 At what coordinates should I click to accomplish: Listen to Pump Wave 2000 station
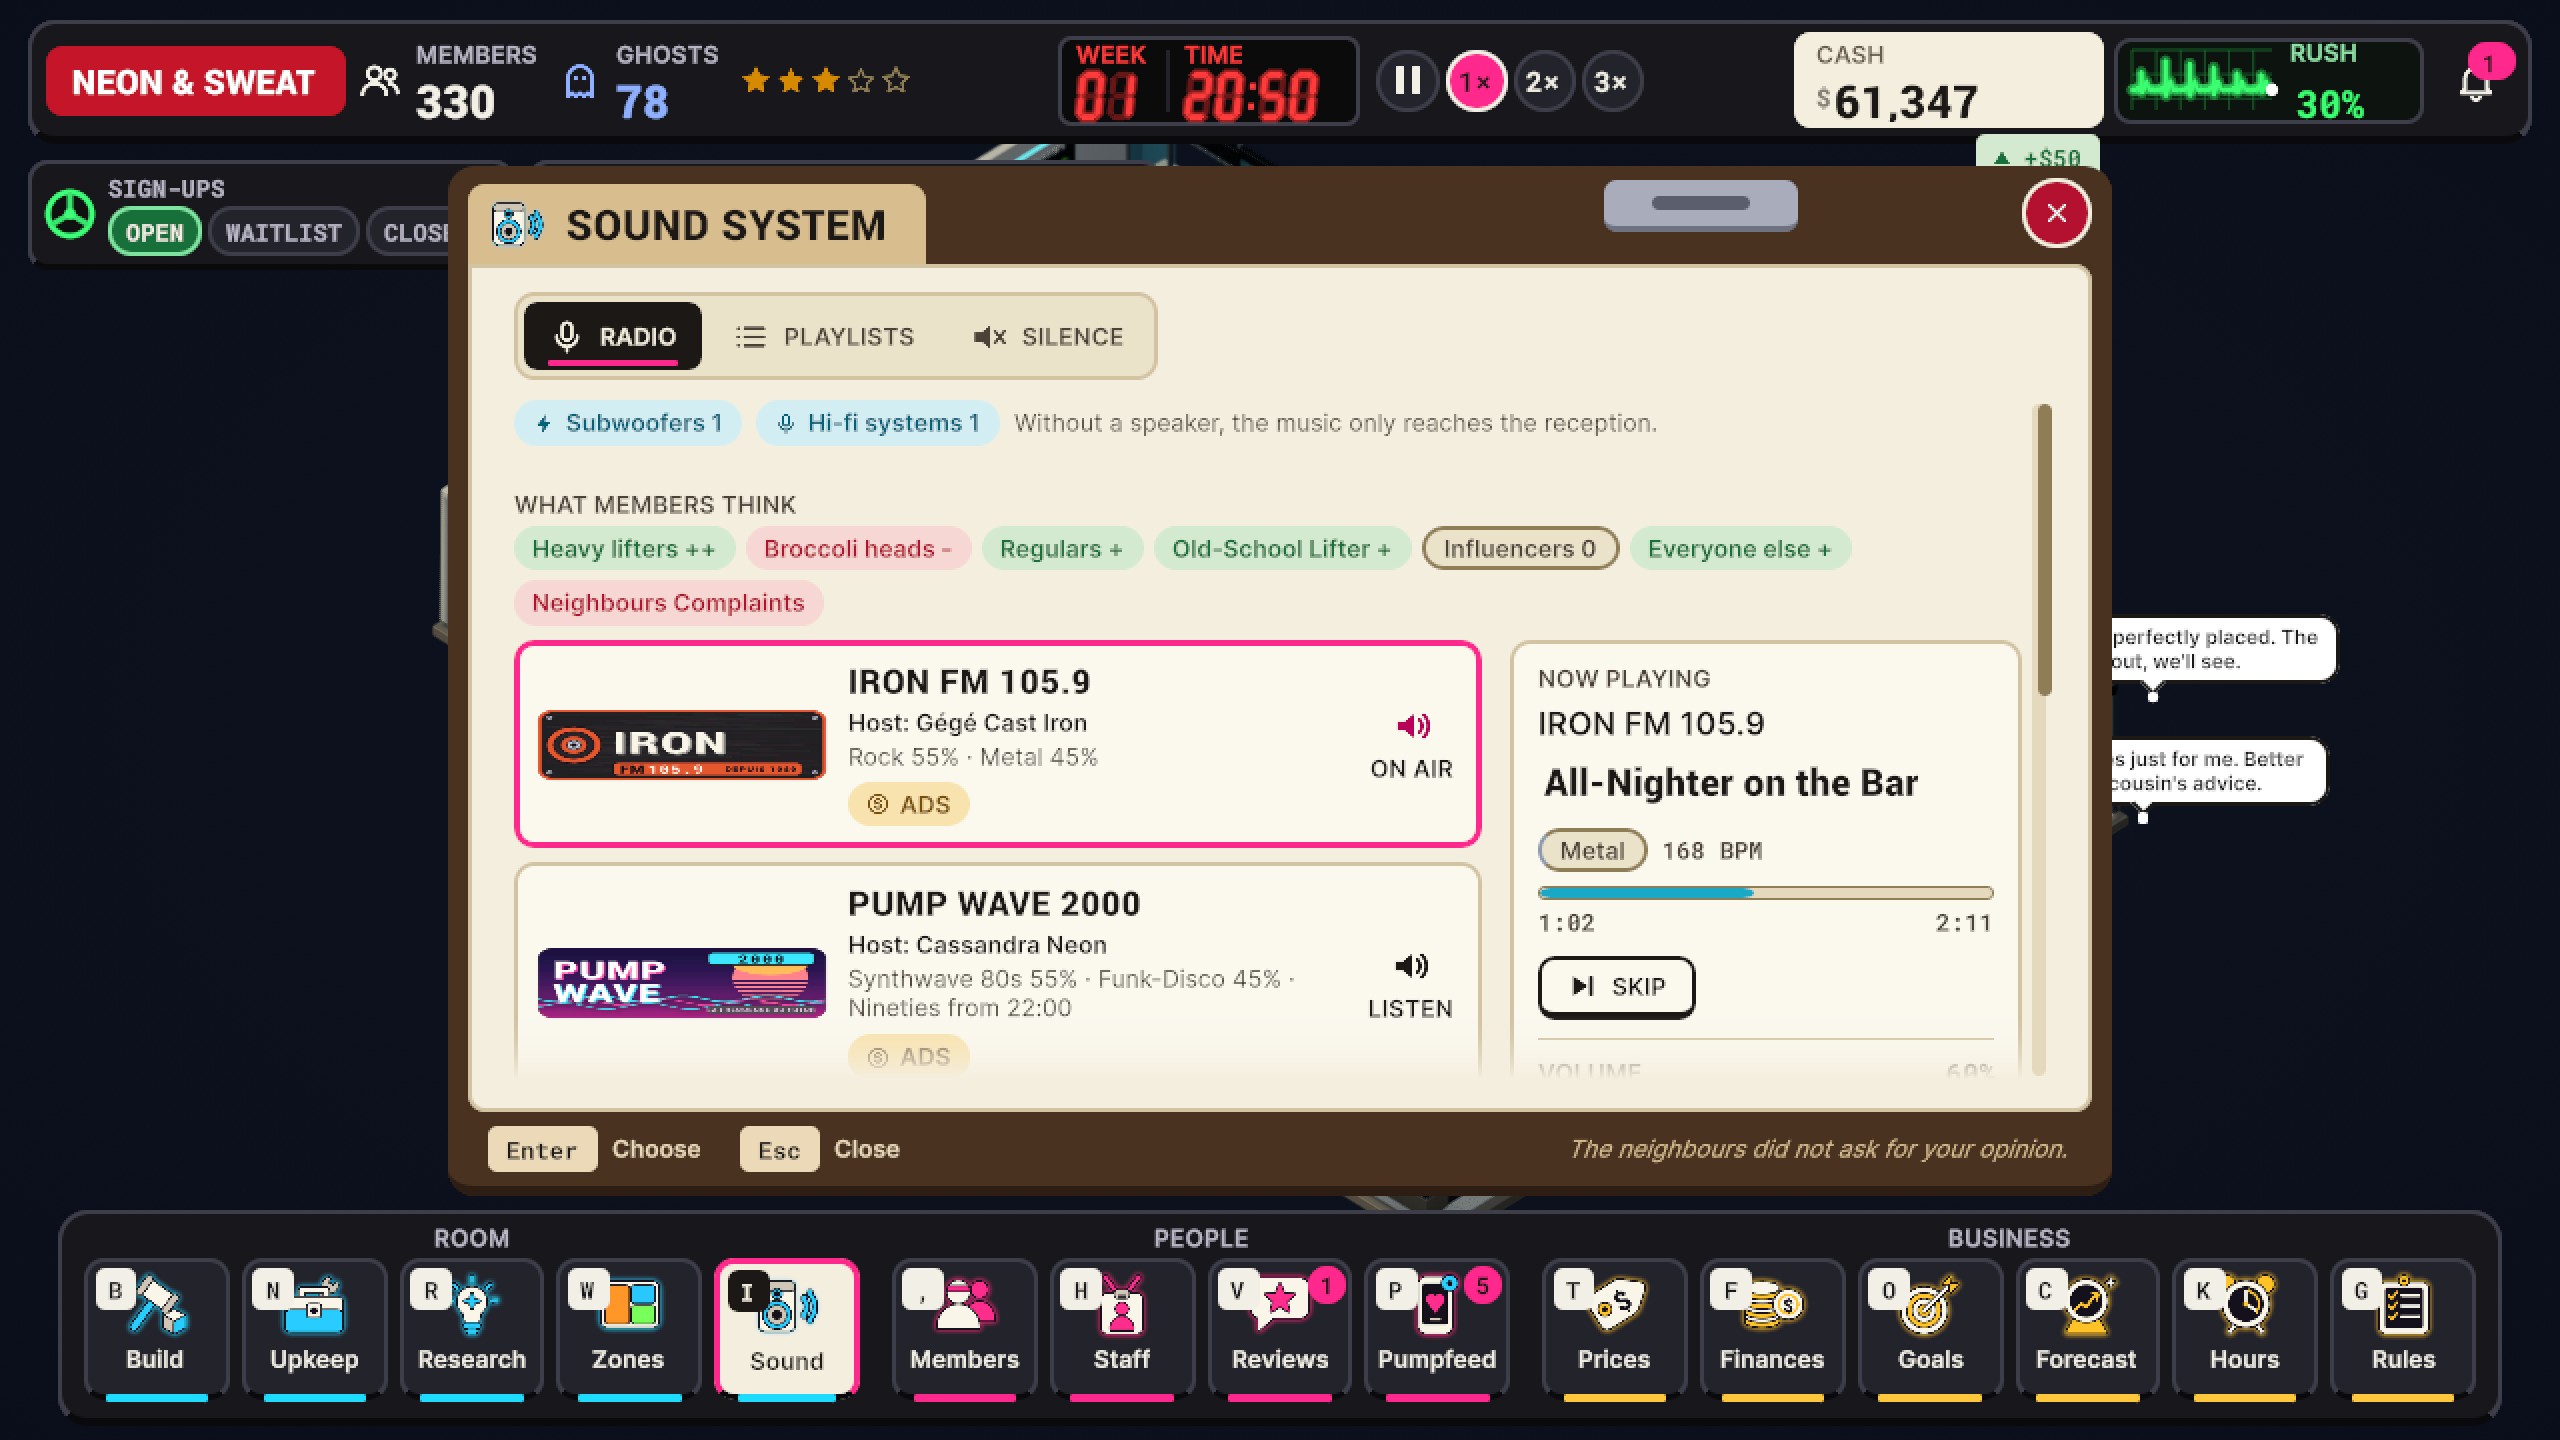pyautogui.click(x=1410, y=985)
